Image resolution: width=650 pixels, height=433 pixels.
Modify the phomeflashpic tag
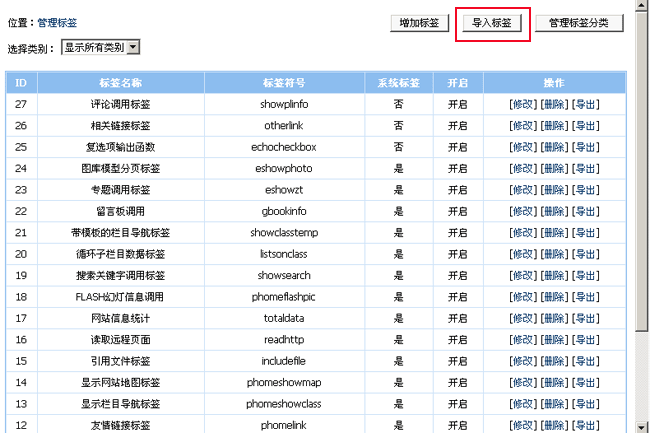pos(522,296)
